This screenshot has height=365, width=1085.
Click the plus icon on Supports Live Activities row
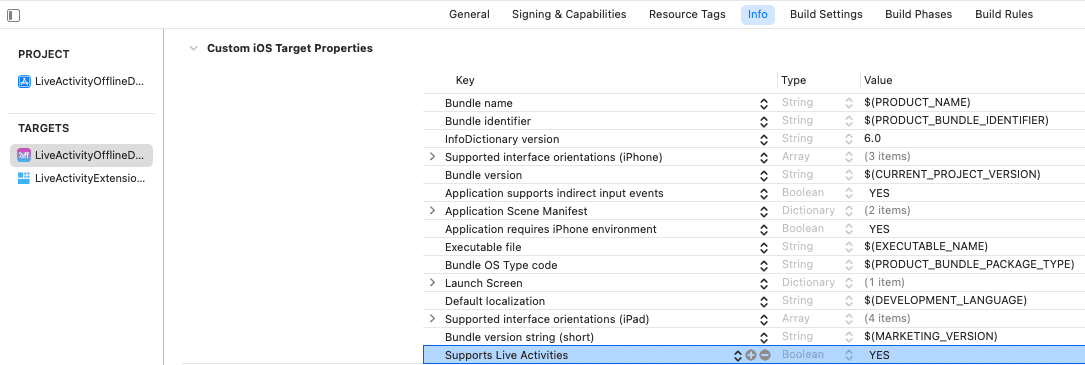tap(751, 355)
